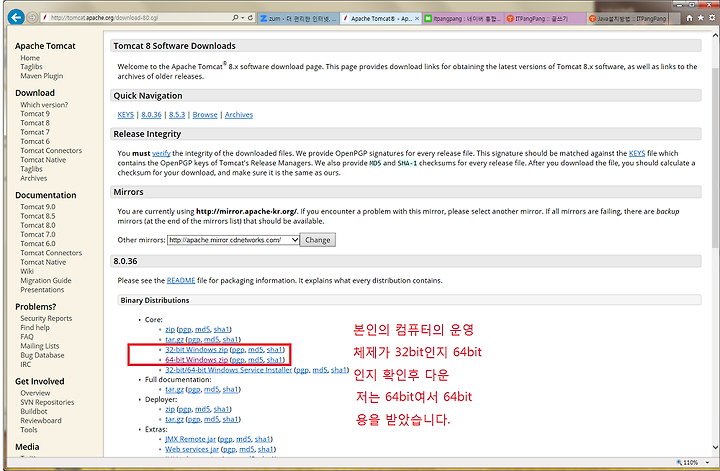Open browser tools with the gear icon

(712, 18)
